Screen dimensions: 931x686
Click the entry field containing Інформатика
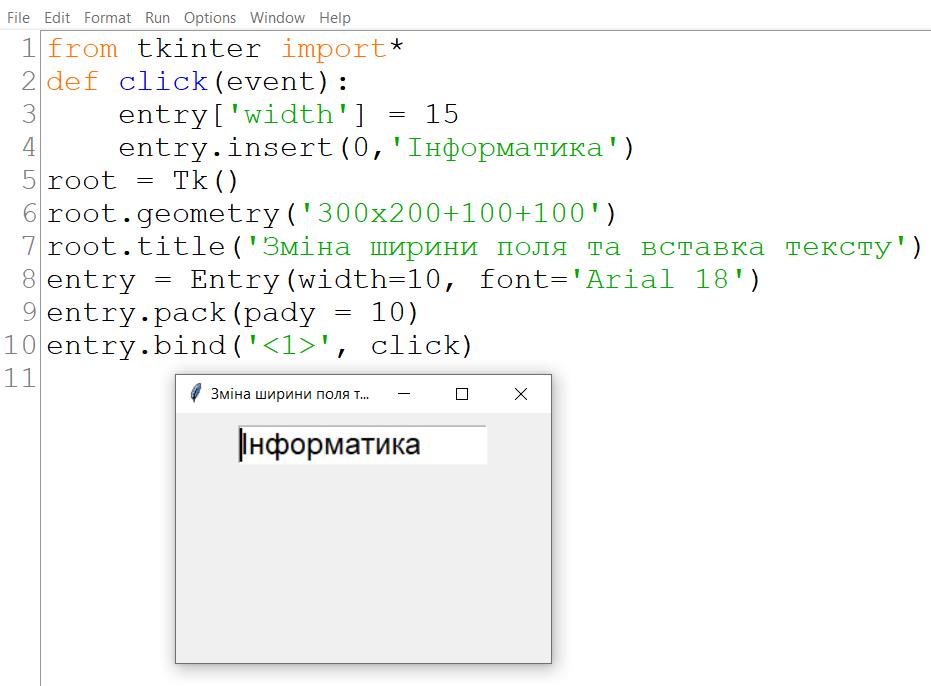coord(363,445)
